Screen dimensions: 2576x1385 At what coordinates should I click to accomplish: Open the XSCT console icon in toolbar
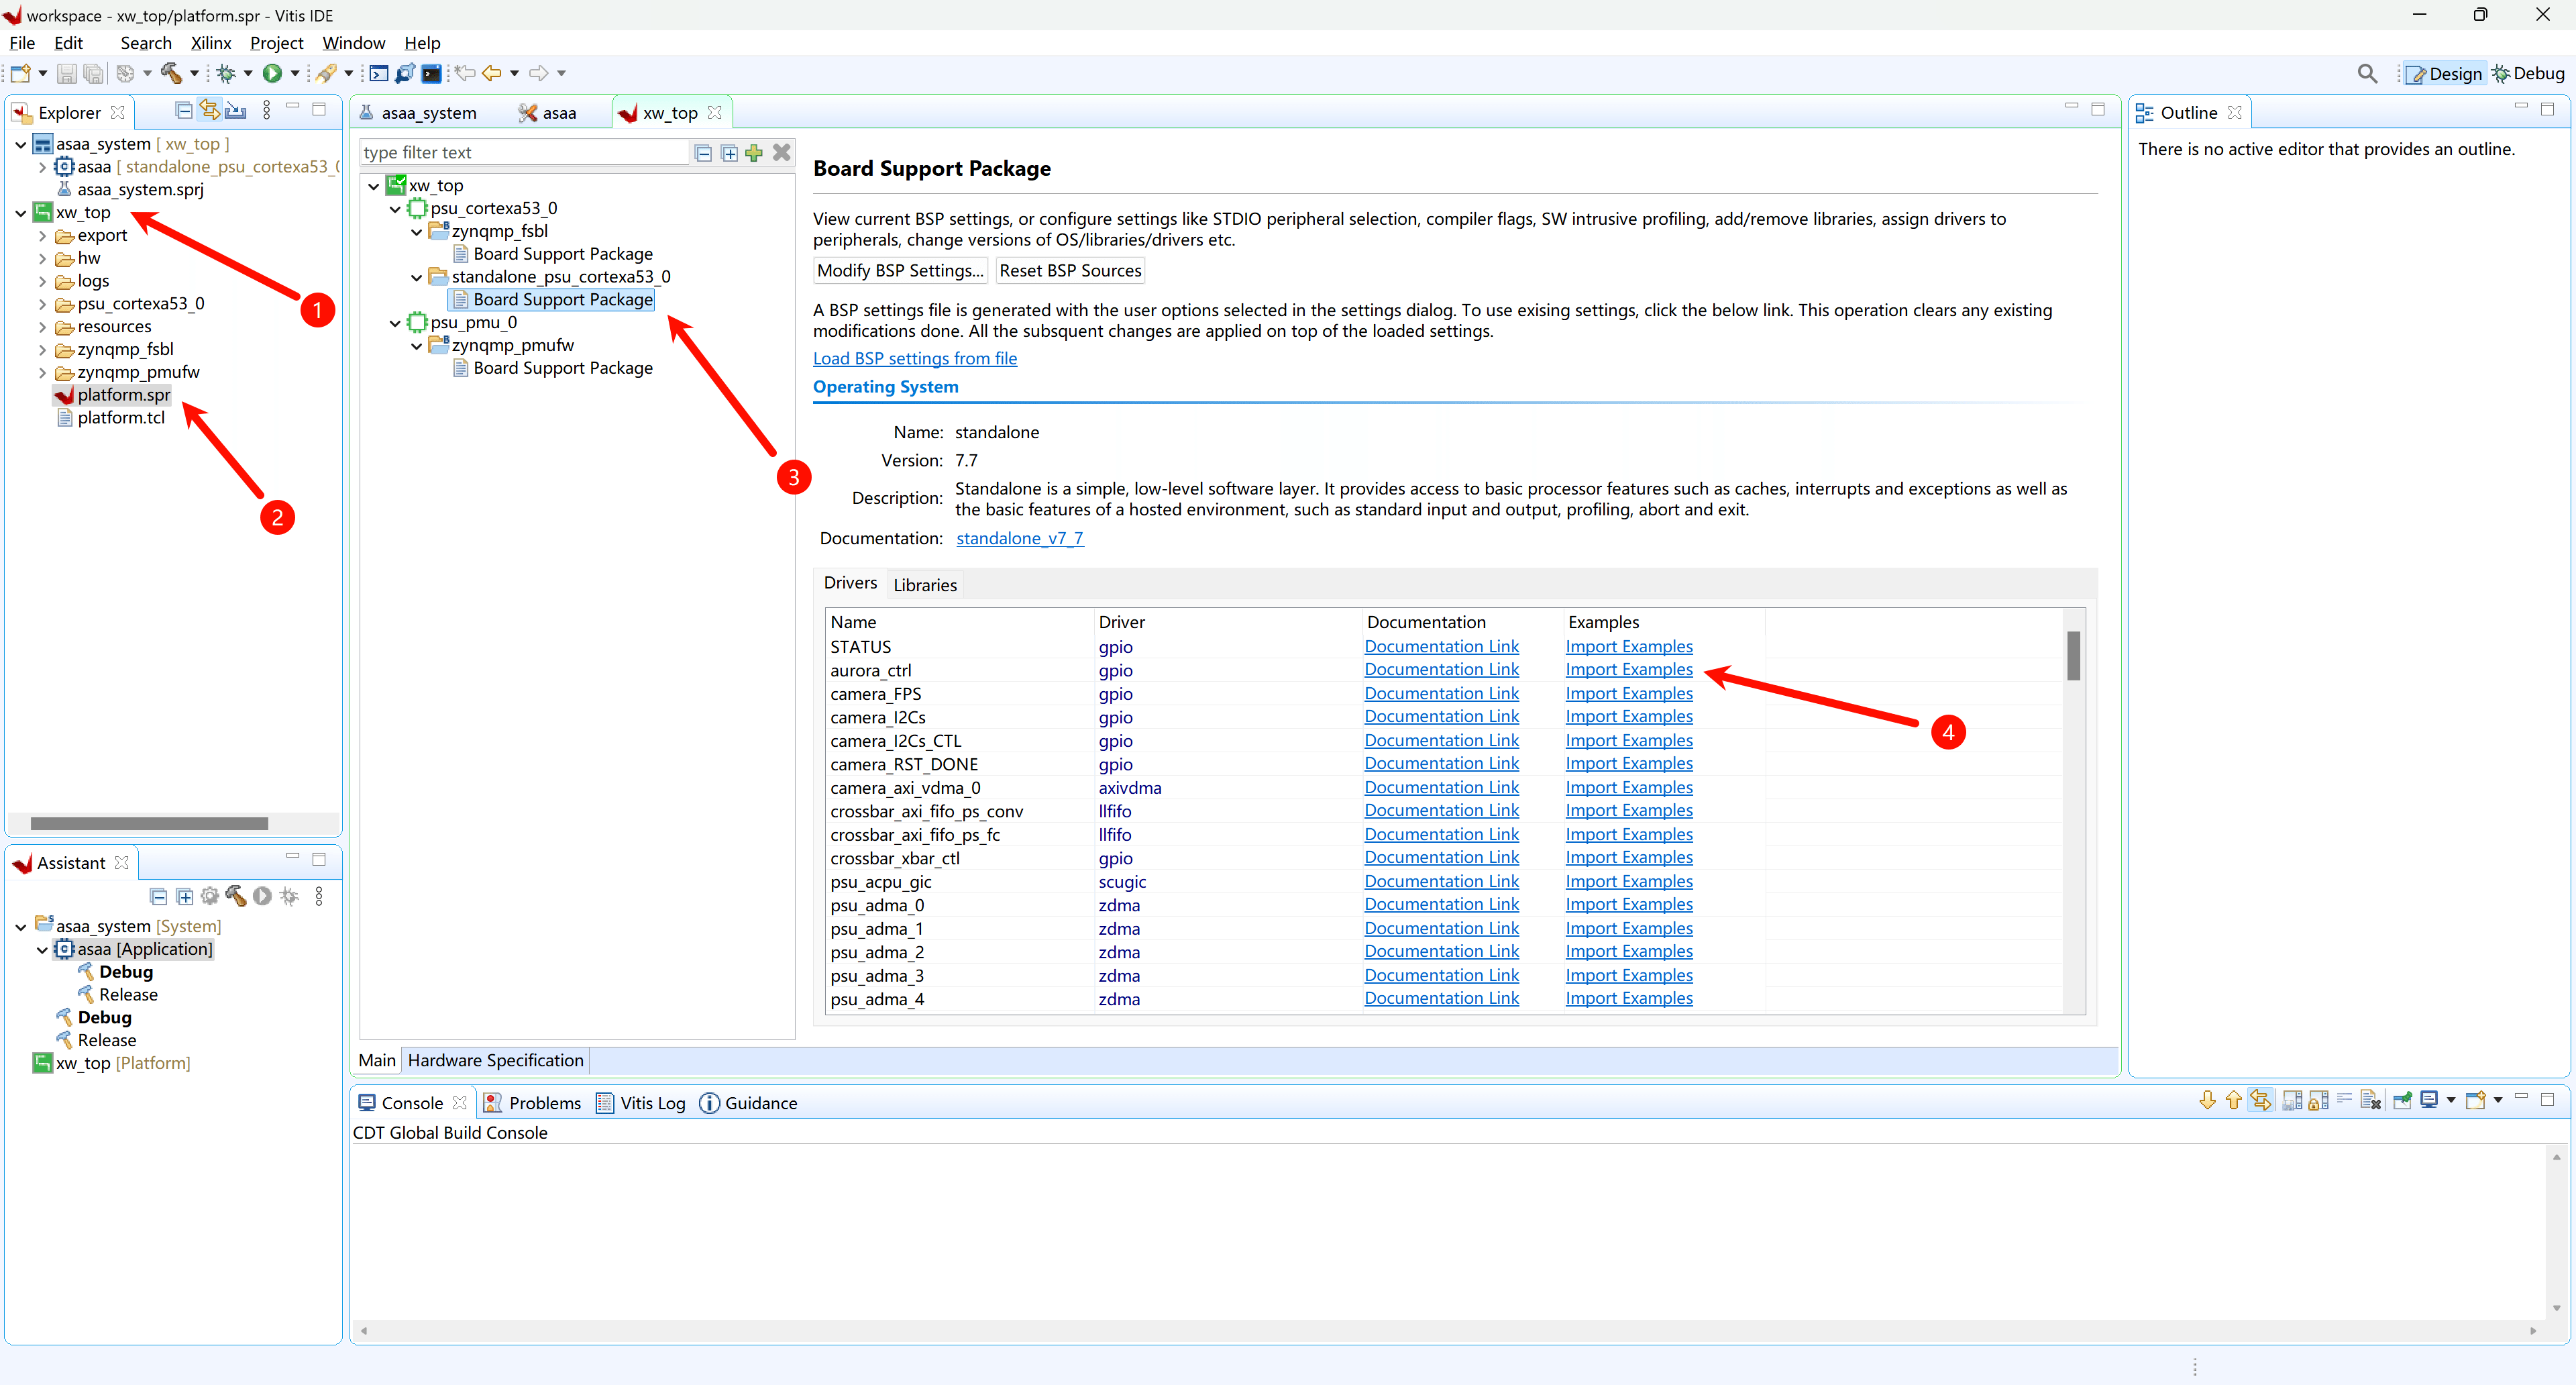pyautogui.click(x=379, y=73)
